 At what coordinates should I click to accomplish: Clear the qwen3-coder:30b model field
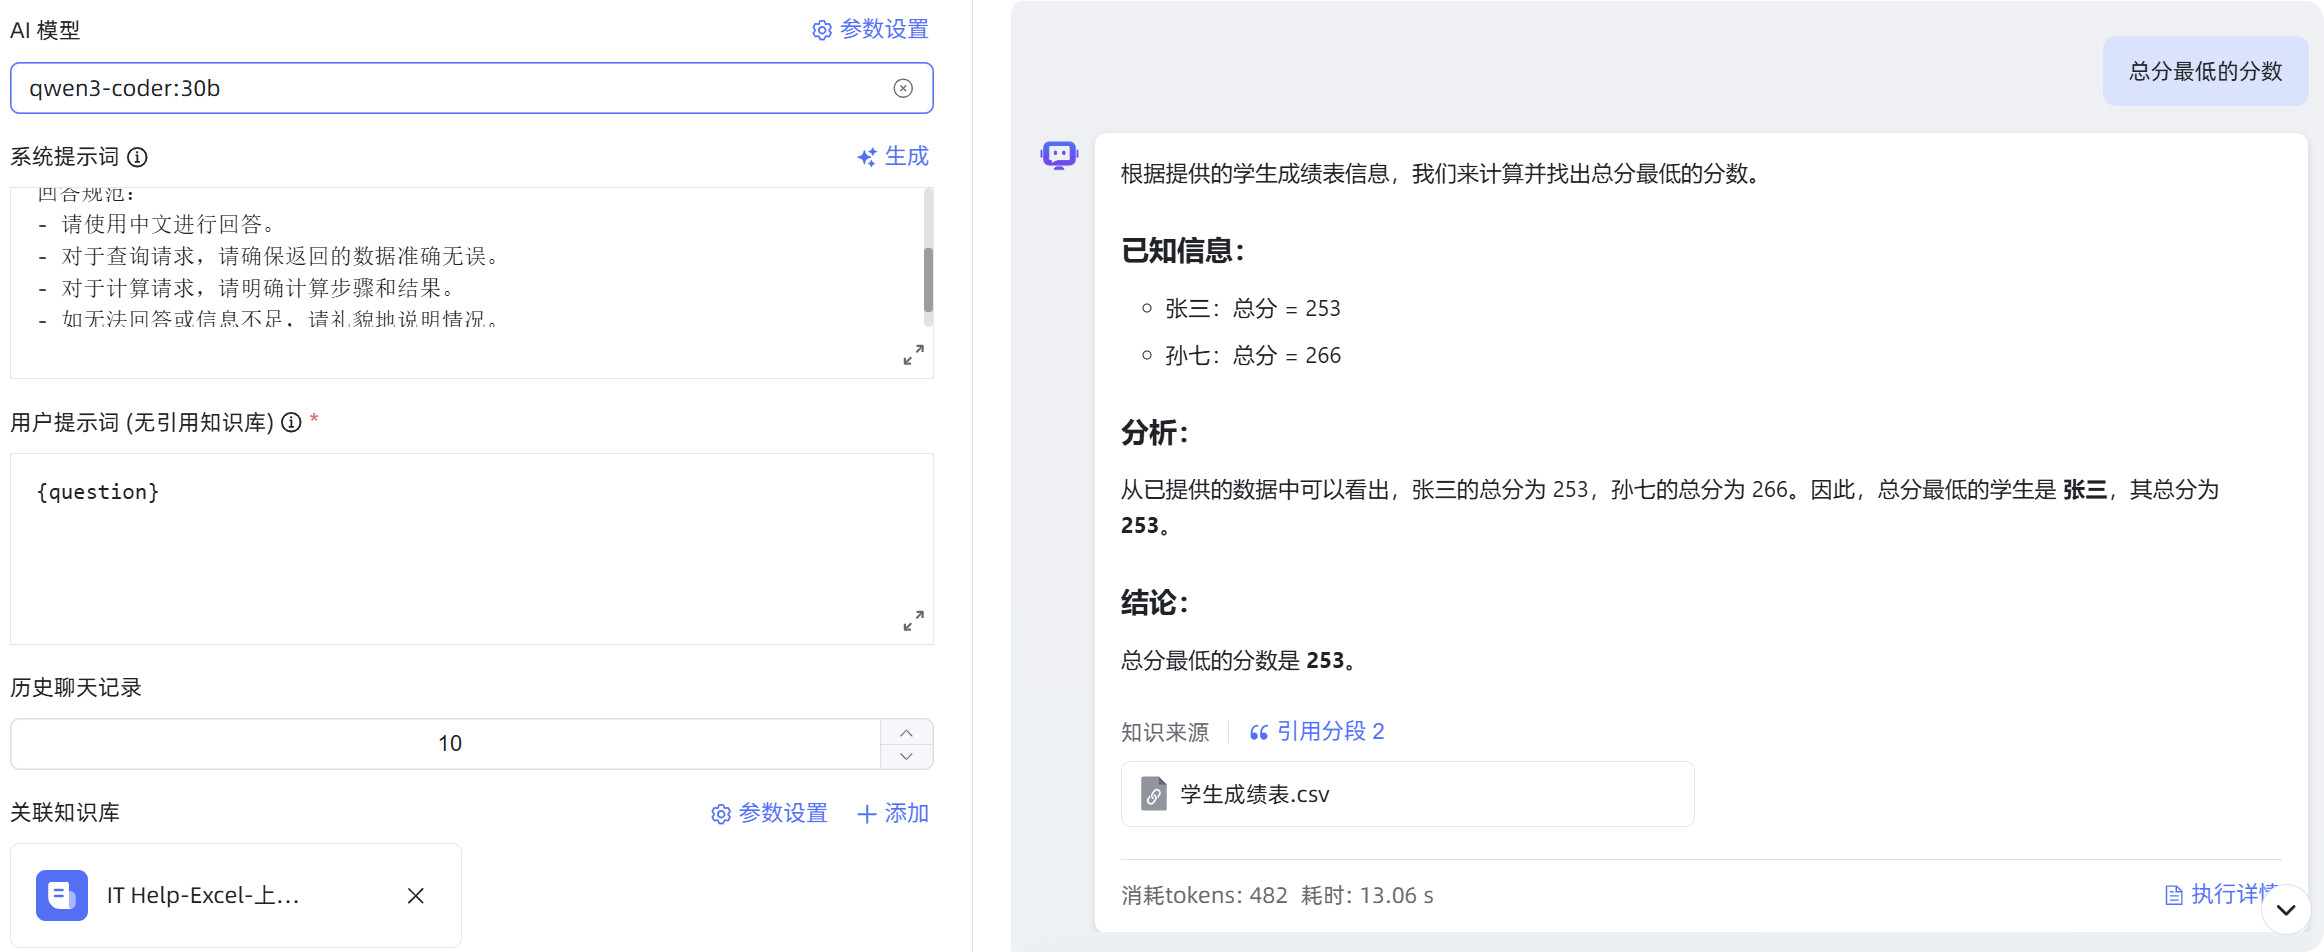click(x=903, y=88)
